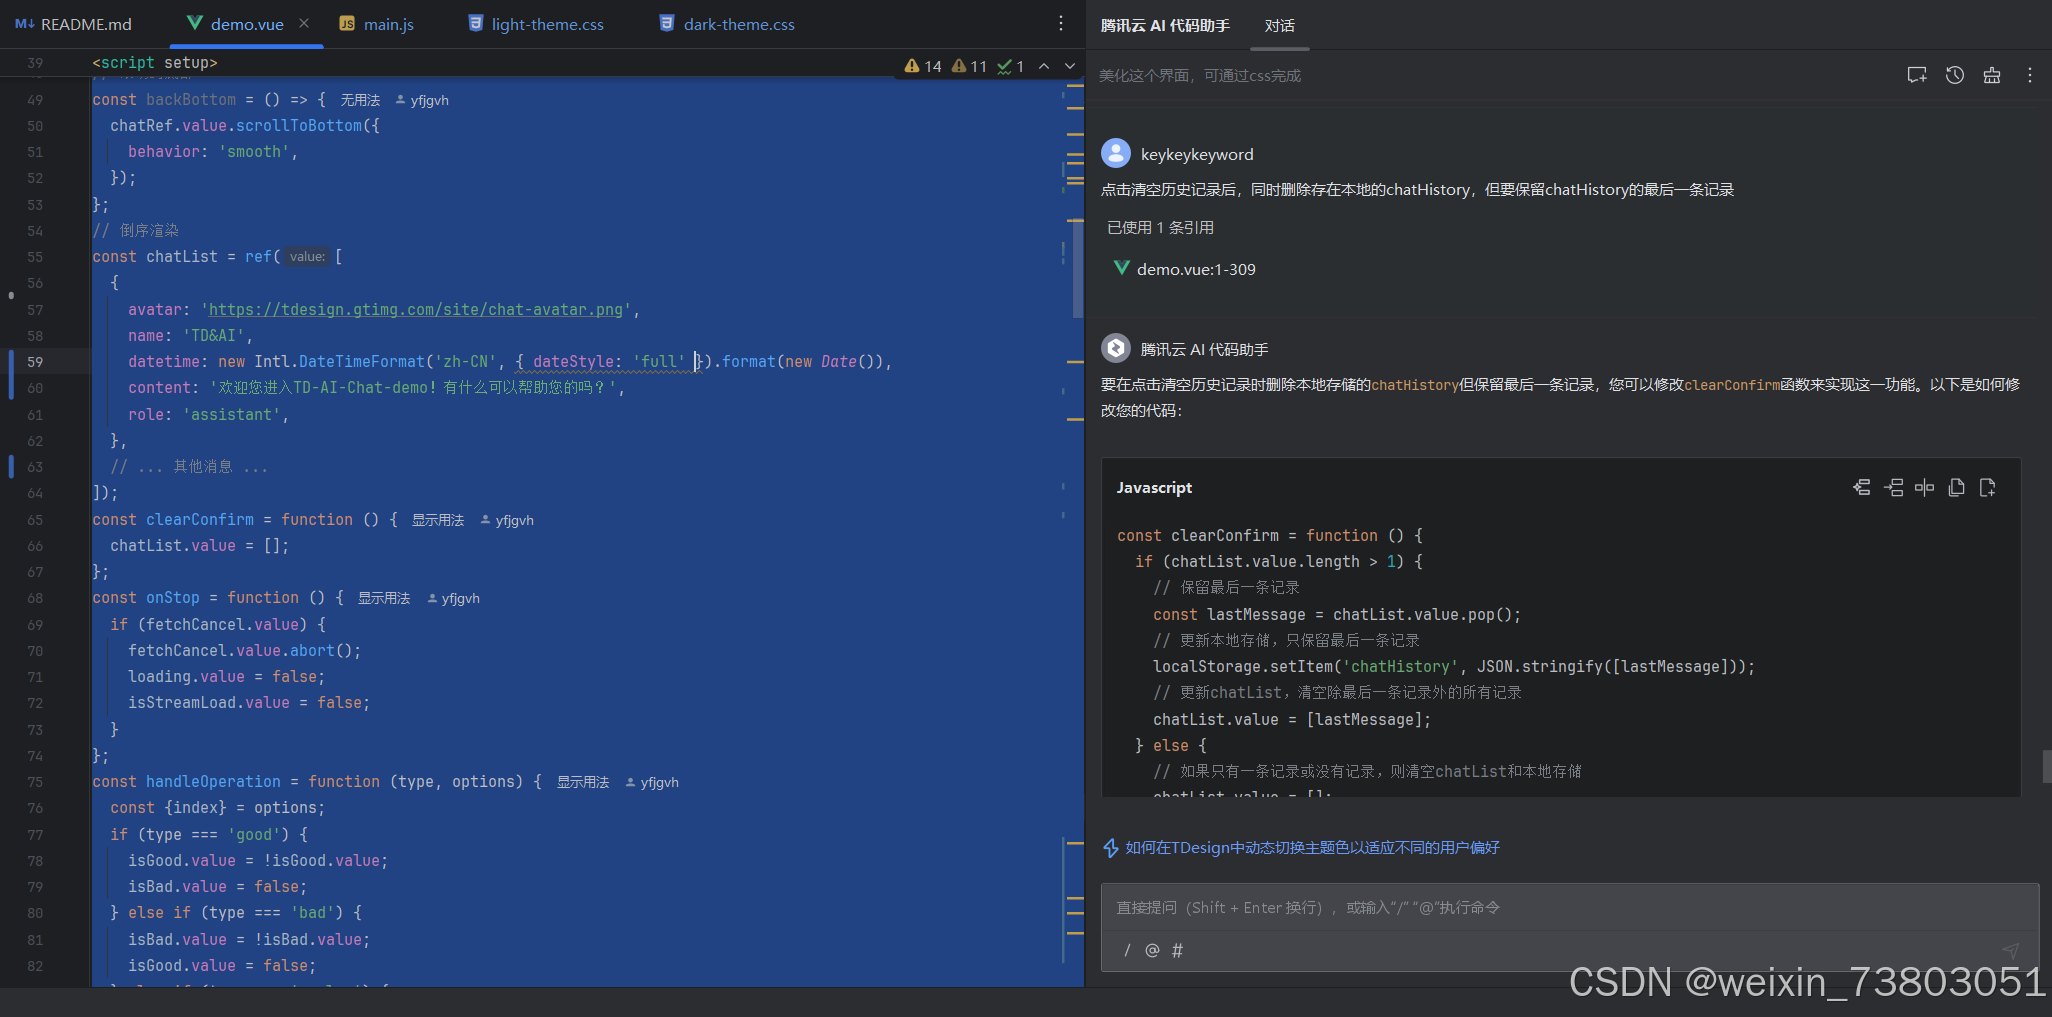Viewport: 2052px width, 1017px height.
Task: Go to next highlighted error arrow
Action: (x=1070, y=66)
